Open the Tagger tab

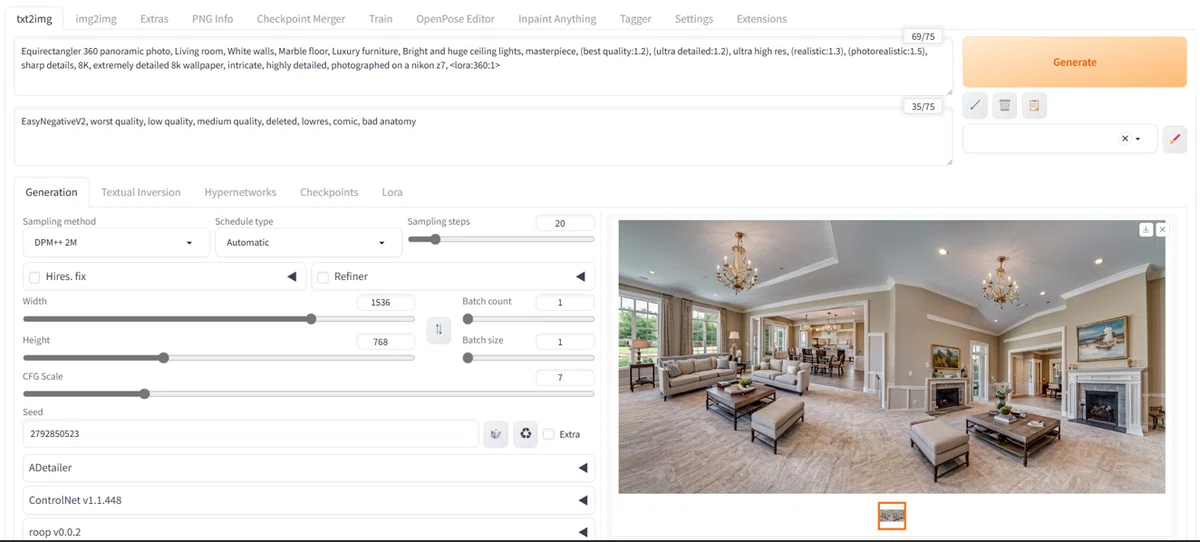click(635, 19)
